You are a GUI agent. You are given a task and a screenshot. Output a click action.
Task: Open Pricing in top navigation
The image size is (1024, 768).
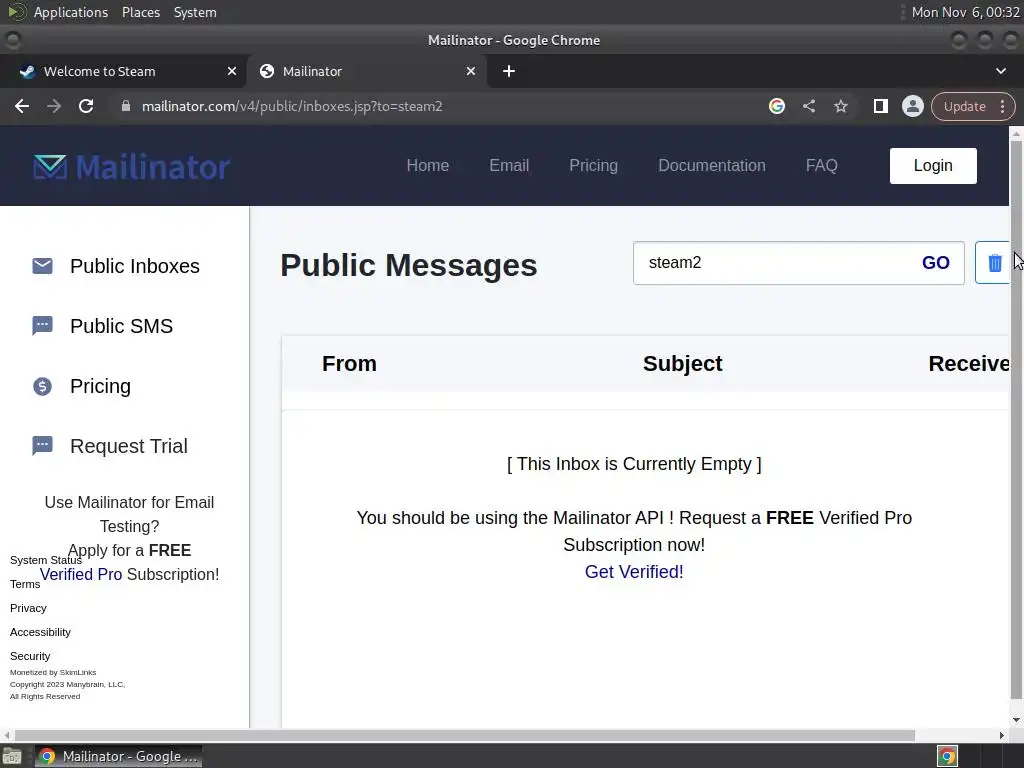(594, 166)
